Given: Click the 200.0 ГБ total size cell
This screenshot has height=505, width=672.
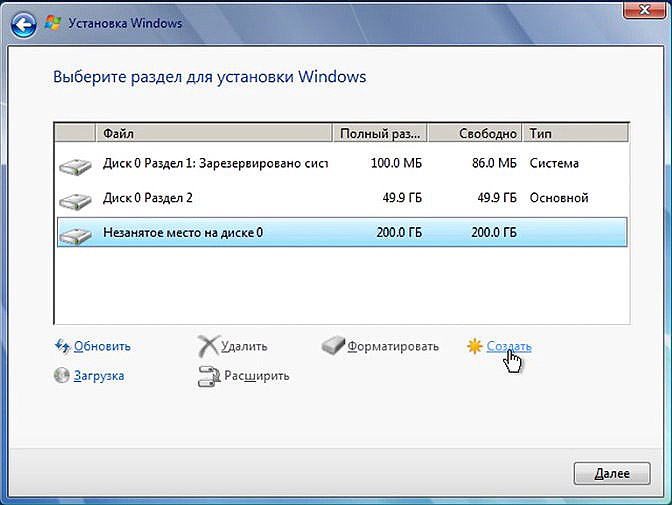Looking at the screenshot, I should (x=399, y=232).
